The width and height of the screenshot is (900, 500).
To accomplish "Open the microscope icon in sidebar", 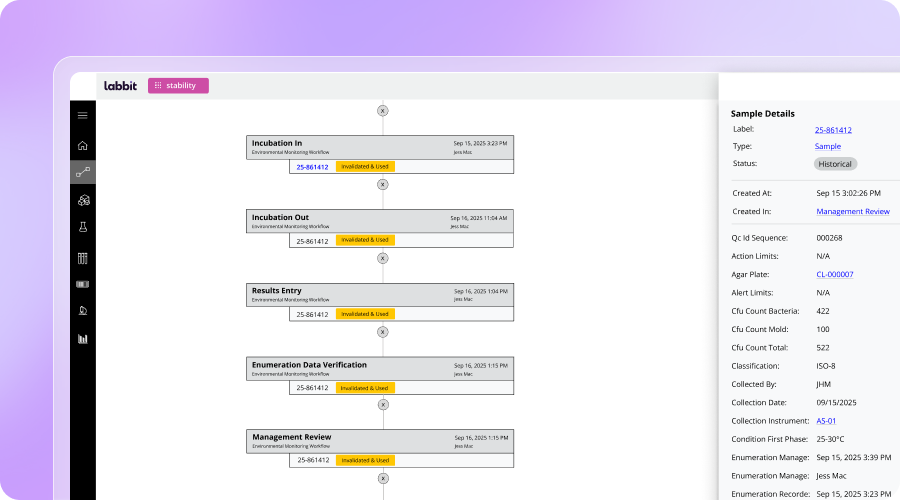I will click(x=83, y=311).
